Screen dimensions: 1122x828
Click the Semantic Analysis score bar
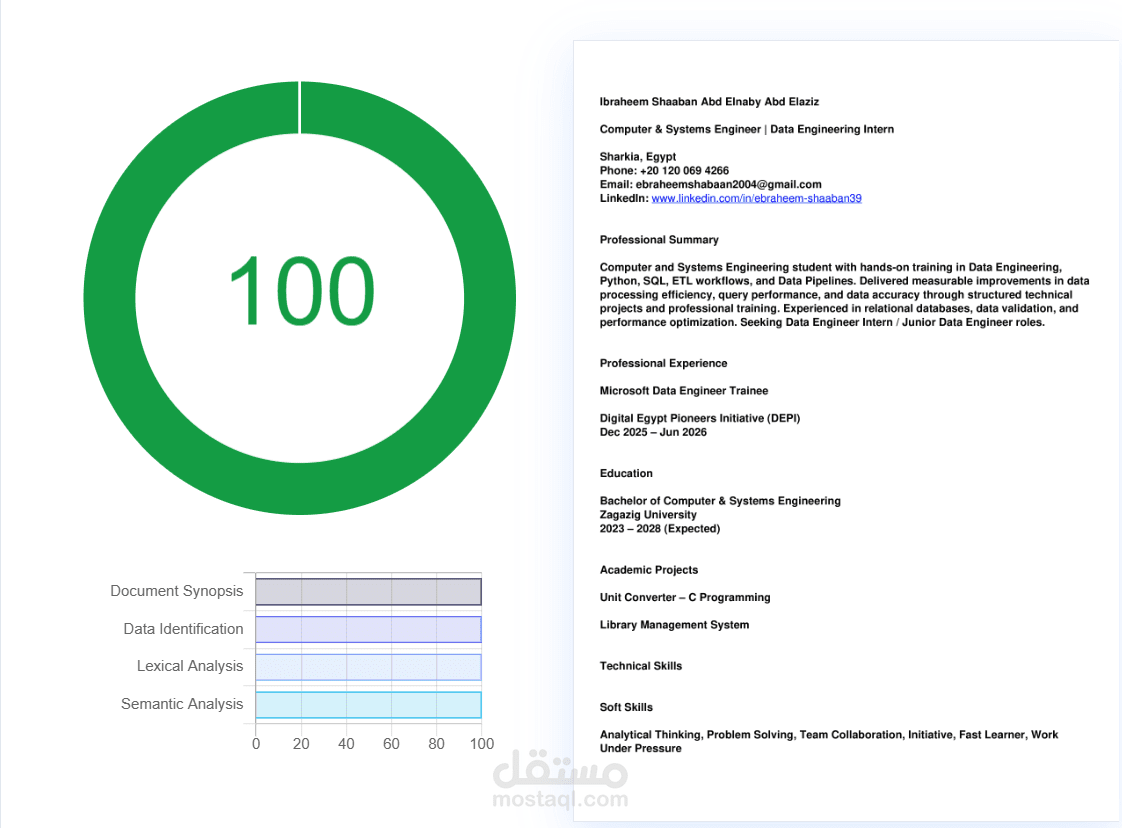(x=369, y=704)
